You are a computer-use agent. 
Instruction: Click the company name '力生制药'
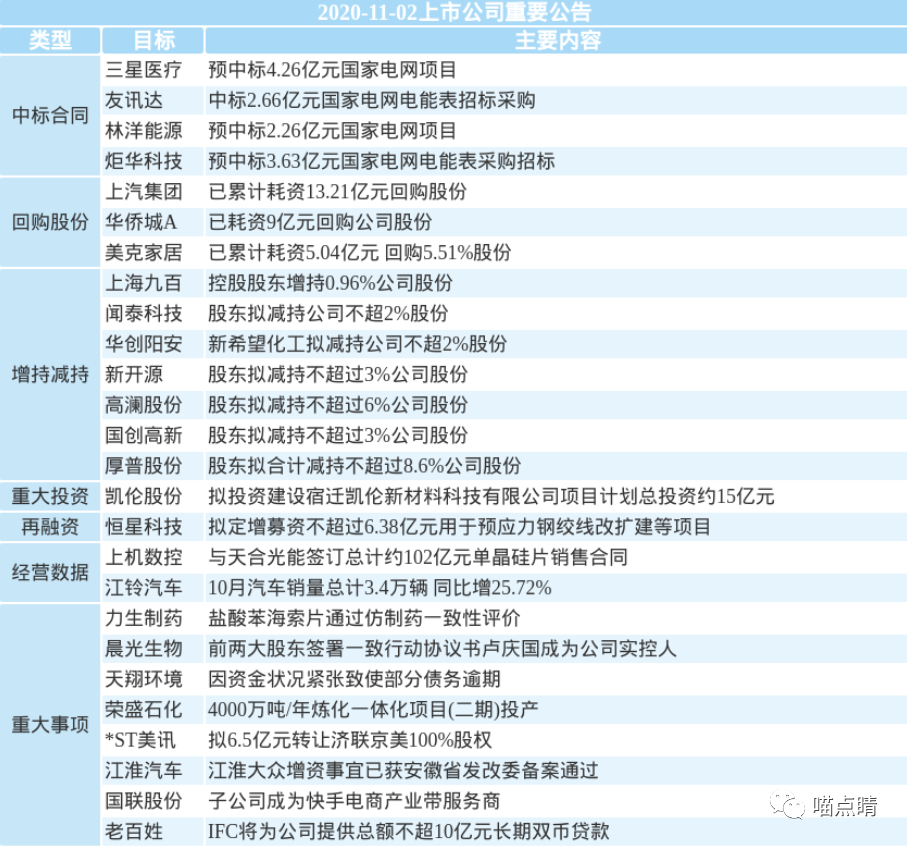pyautogui.click(x=143, y=618)
